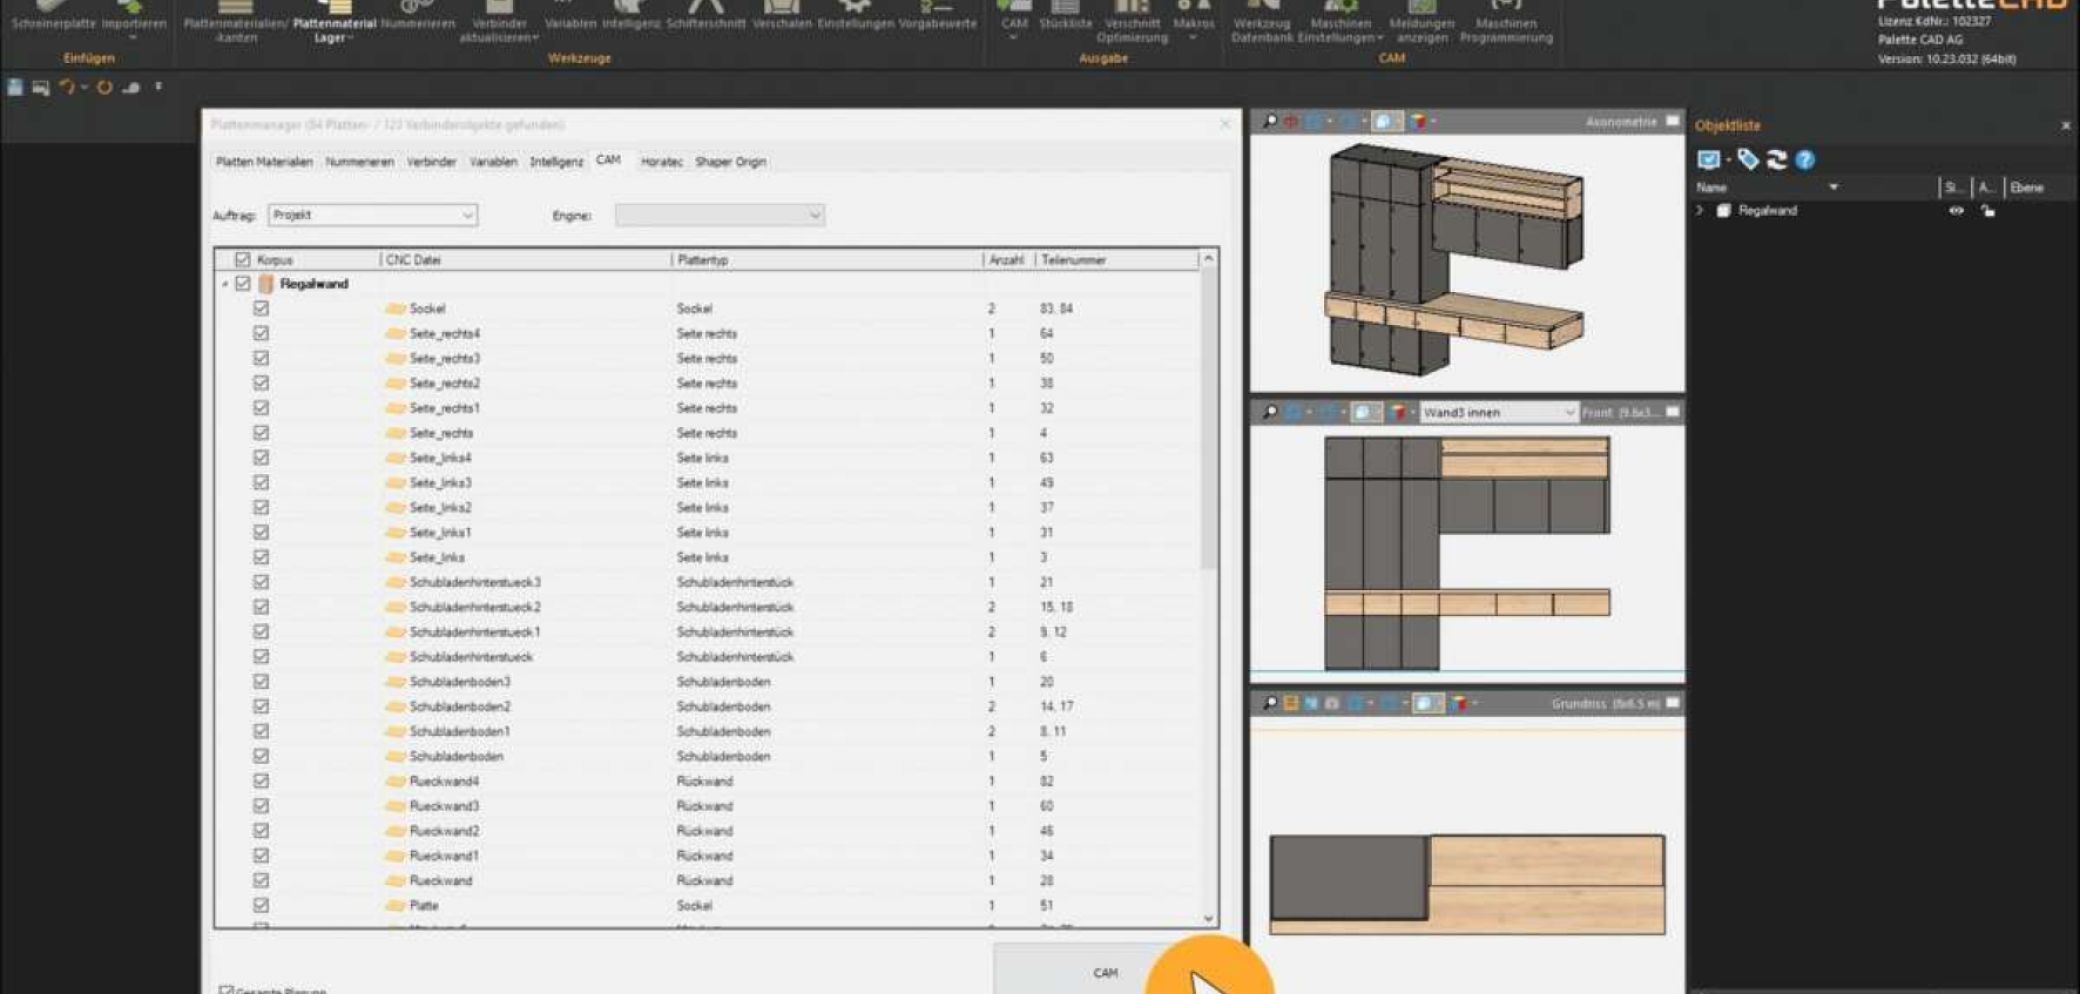Click the refresh icon in Objektliste
This screenshot has height=994, width=2080.
pyautogui.click(x=1776, y=160)
